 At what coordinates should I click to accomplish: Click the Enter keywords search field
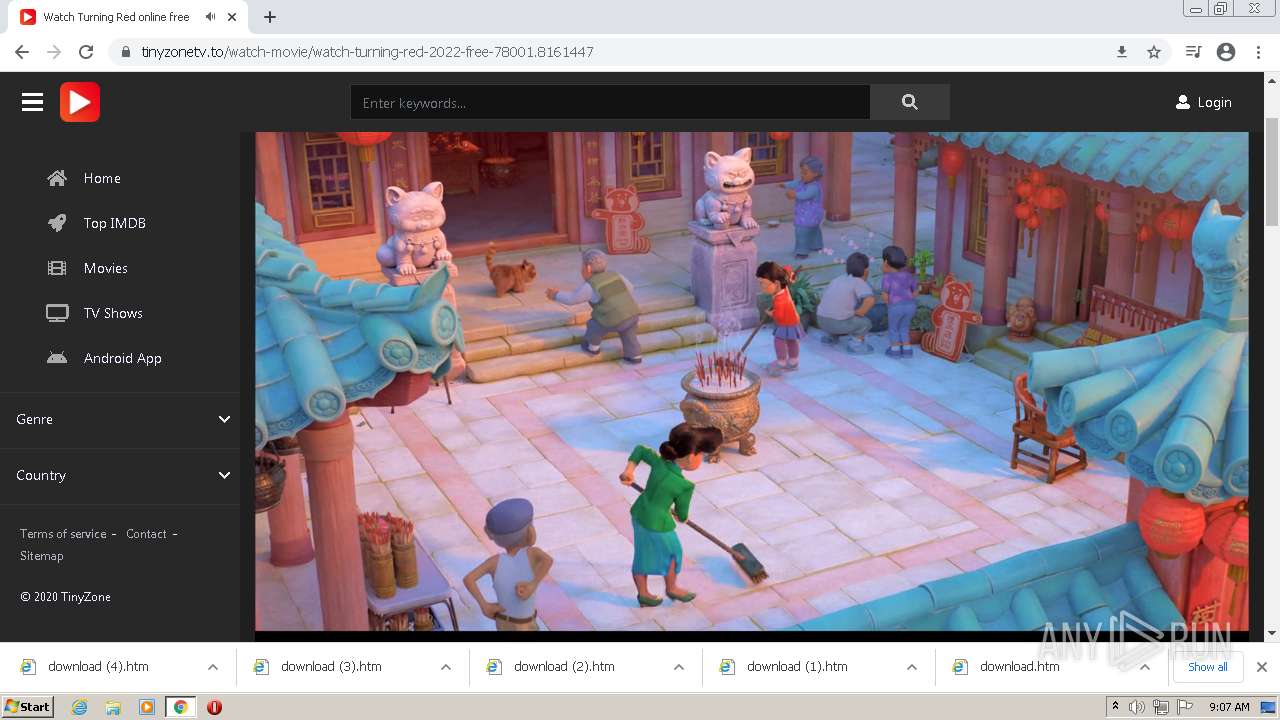[x=610, y=102]
